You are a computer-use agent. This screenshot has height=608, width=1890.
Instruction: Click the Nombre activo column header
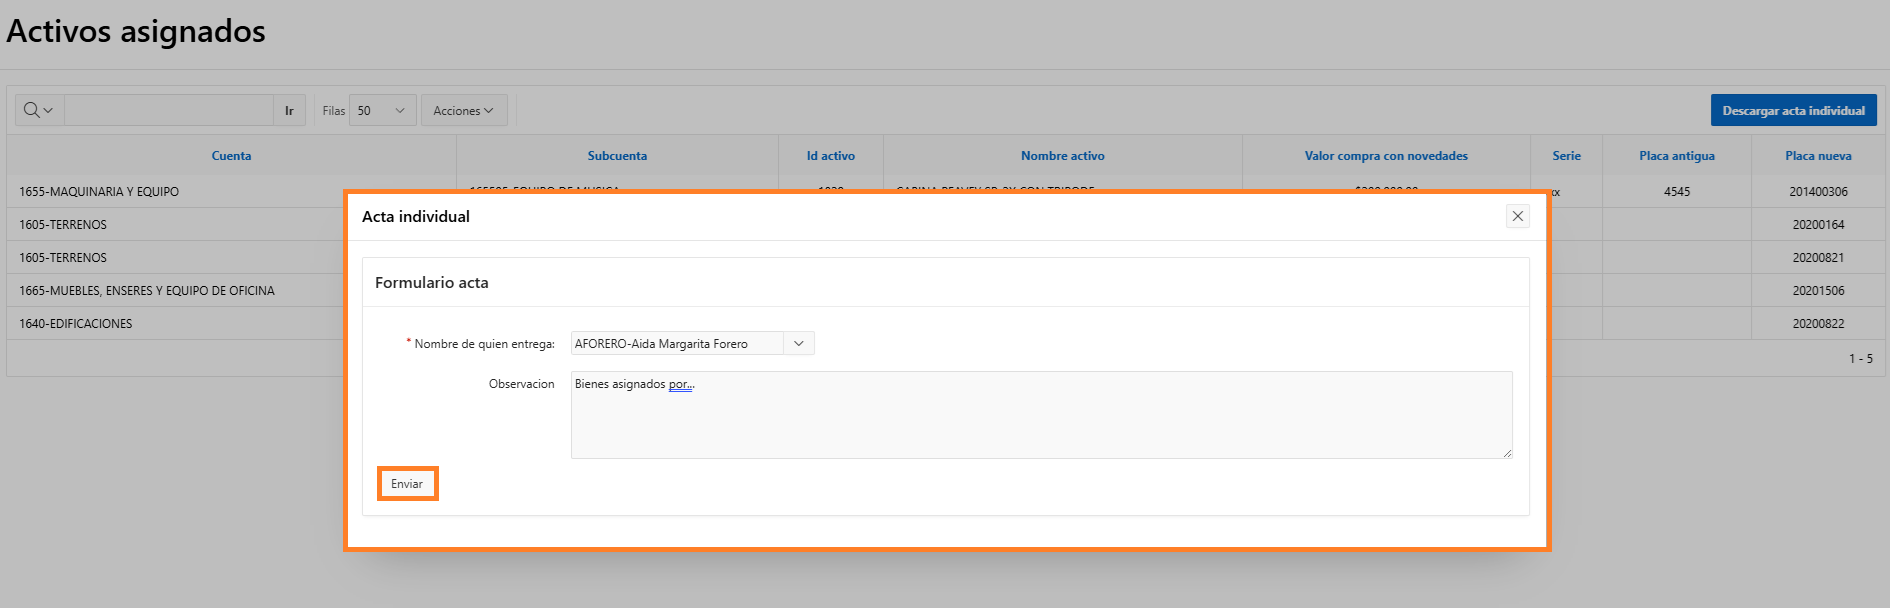click(1063, 156)
